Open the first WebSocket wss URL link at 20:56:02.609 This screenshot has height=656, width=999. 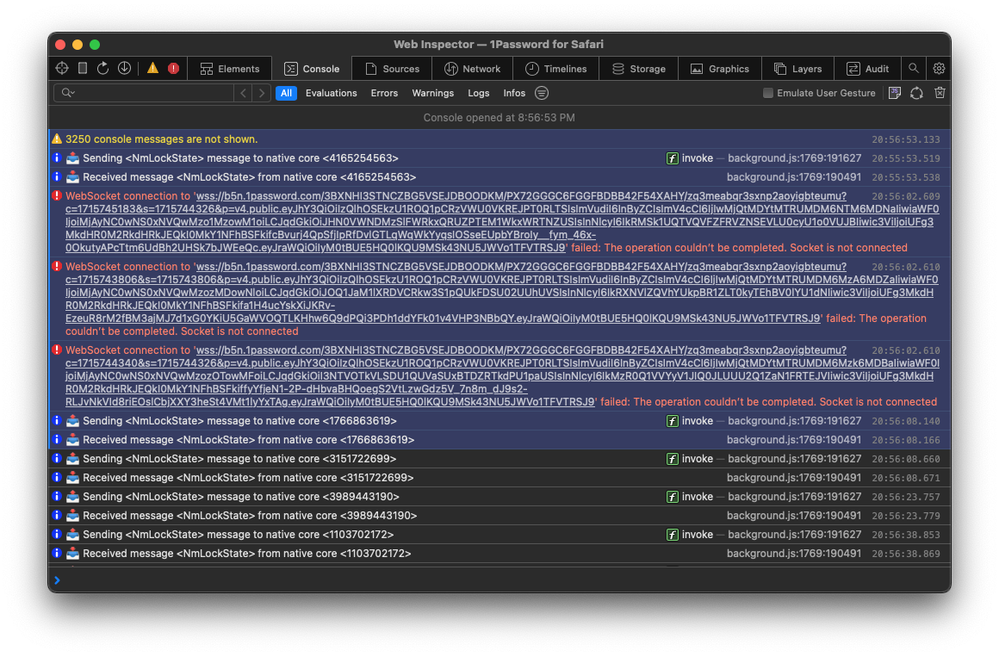pyautogui.click(x=501, y=222)
